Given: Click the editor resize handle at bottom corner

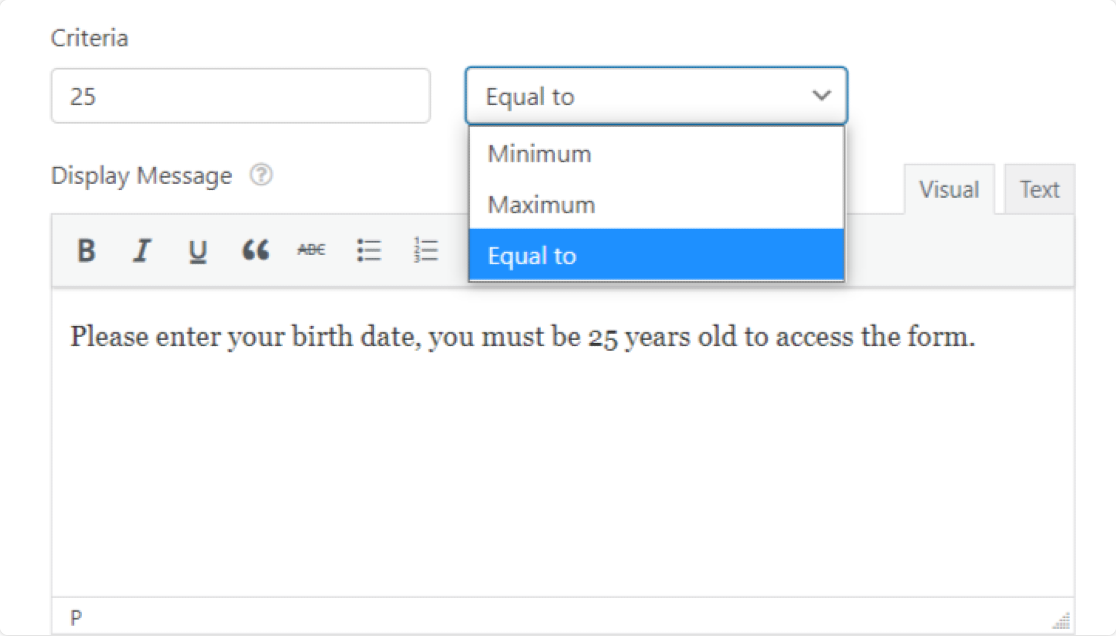Looking at the screenshot, I should (x=1061, y=620).
